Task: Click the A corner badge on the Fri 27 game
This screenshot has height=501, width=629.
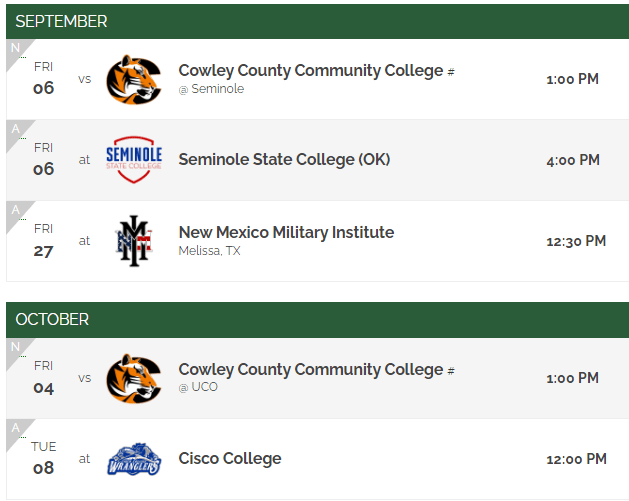Action: tap(14, 209)
